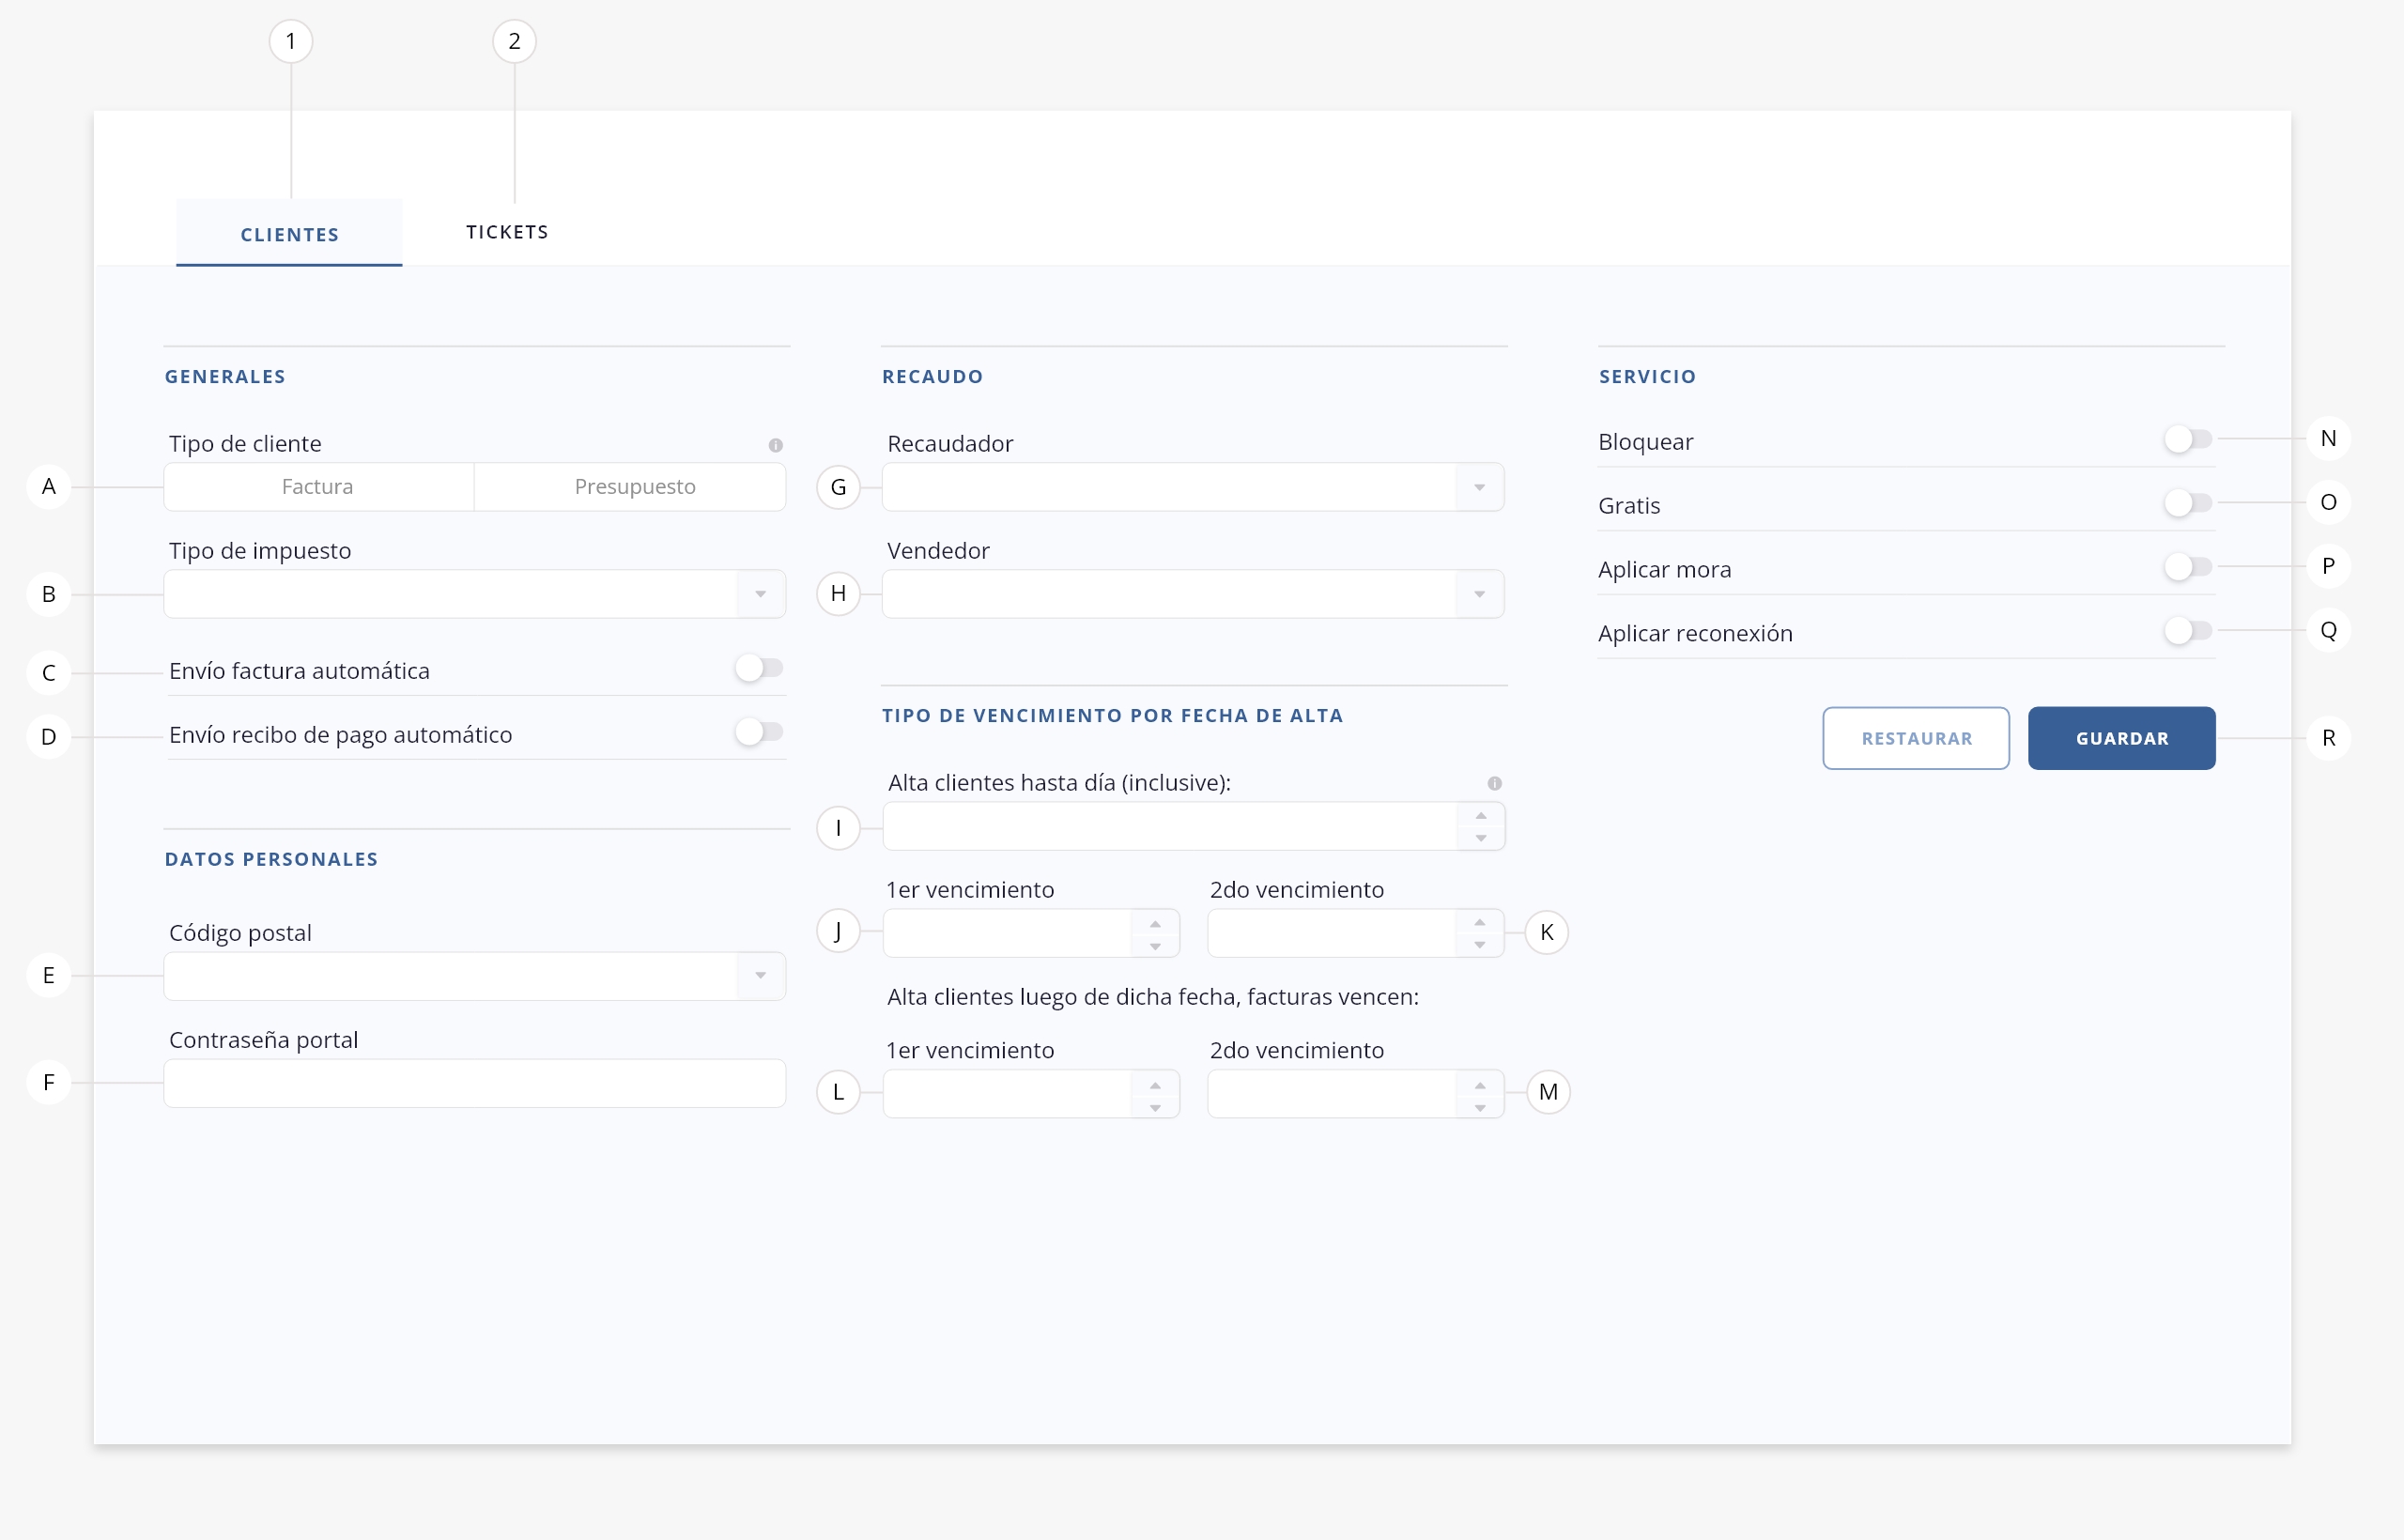Select the Clientes tab
The height and width of the screenshot is (1540, 2404).
pos(289,234)
